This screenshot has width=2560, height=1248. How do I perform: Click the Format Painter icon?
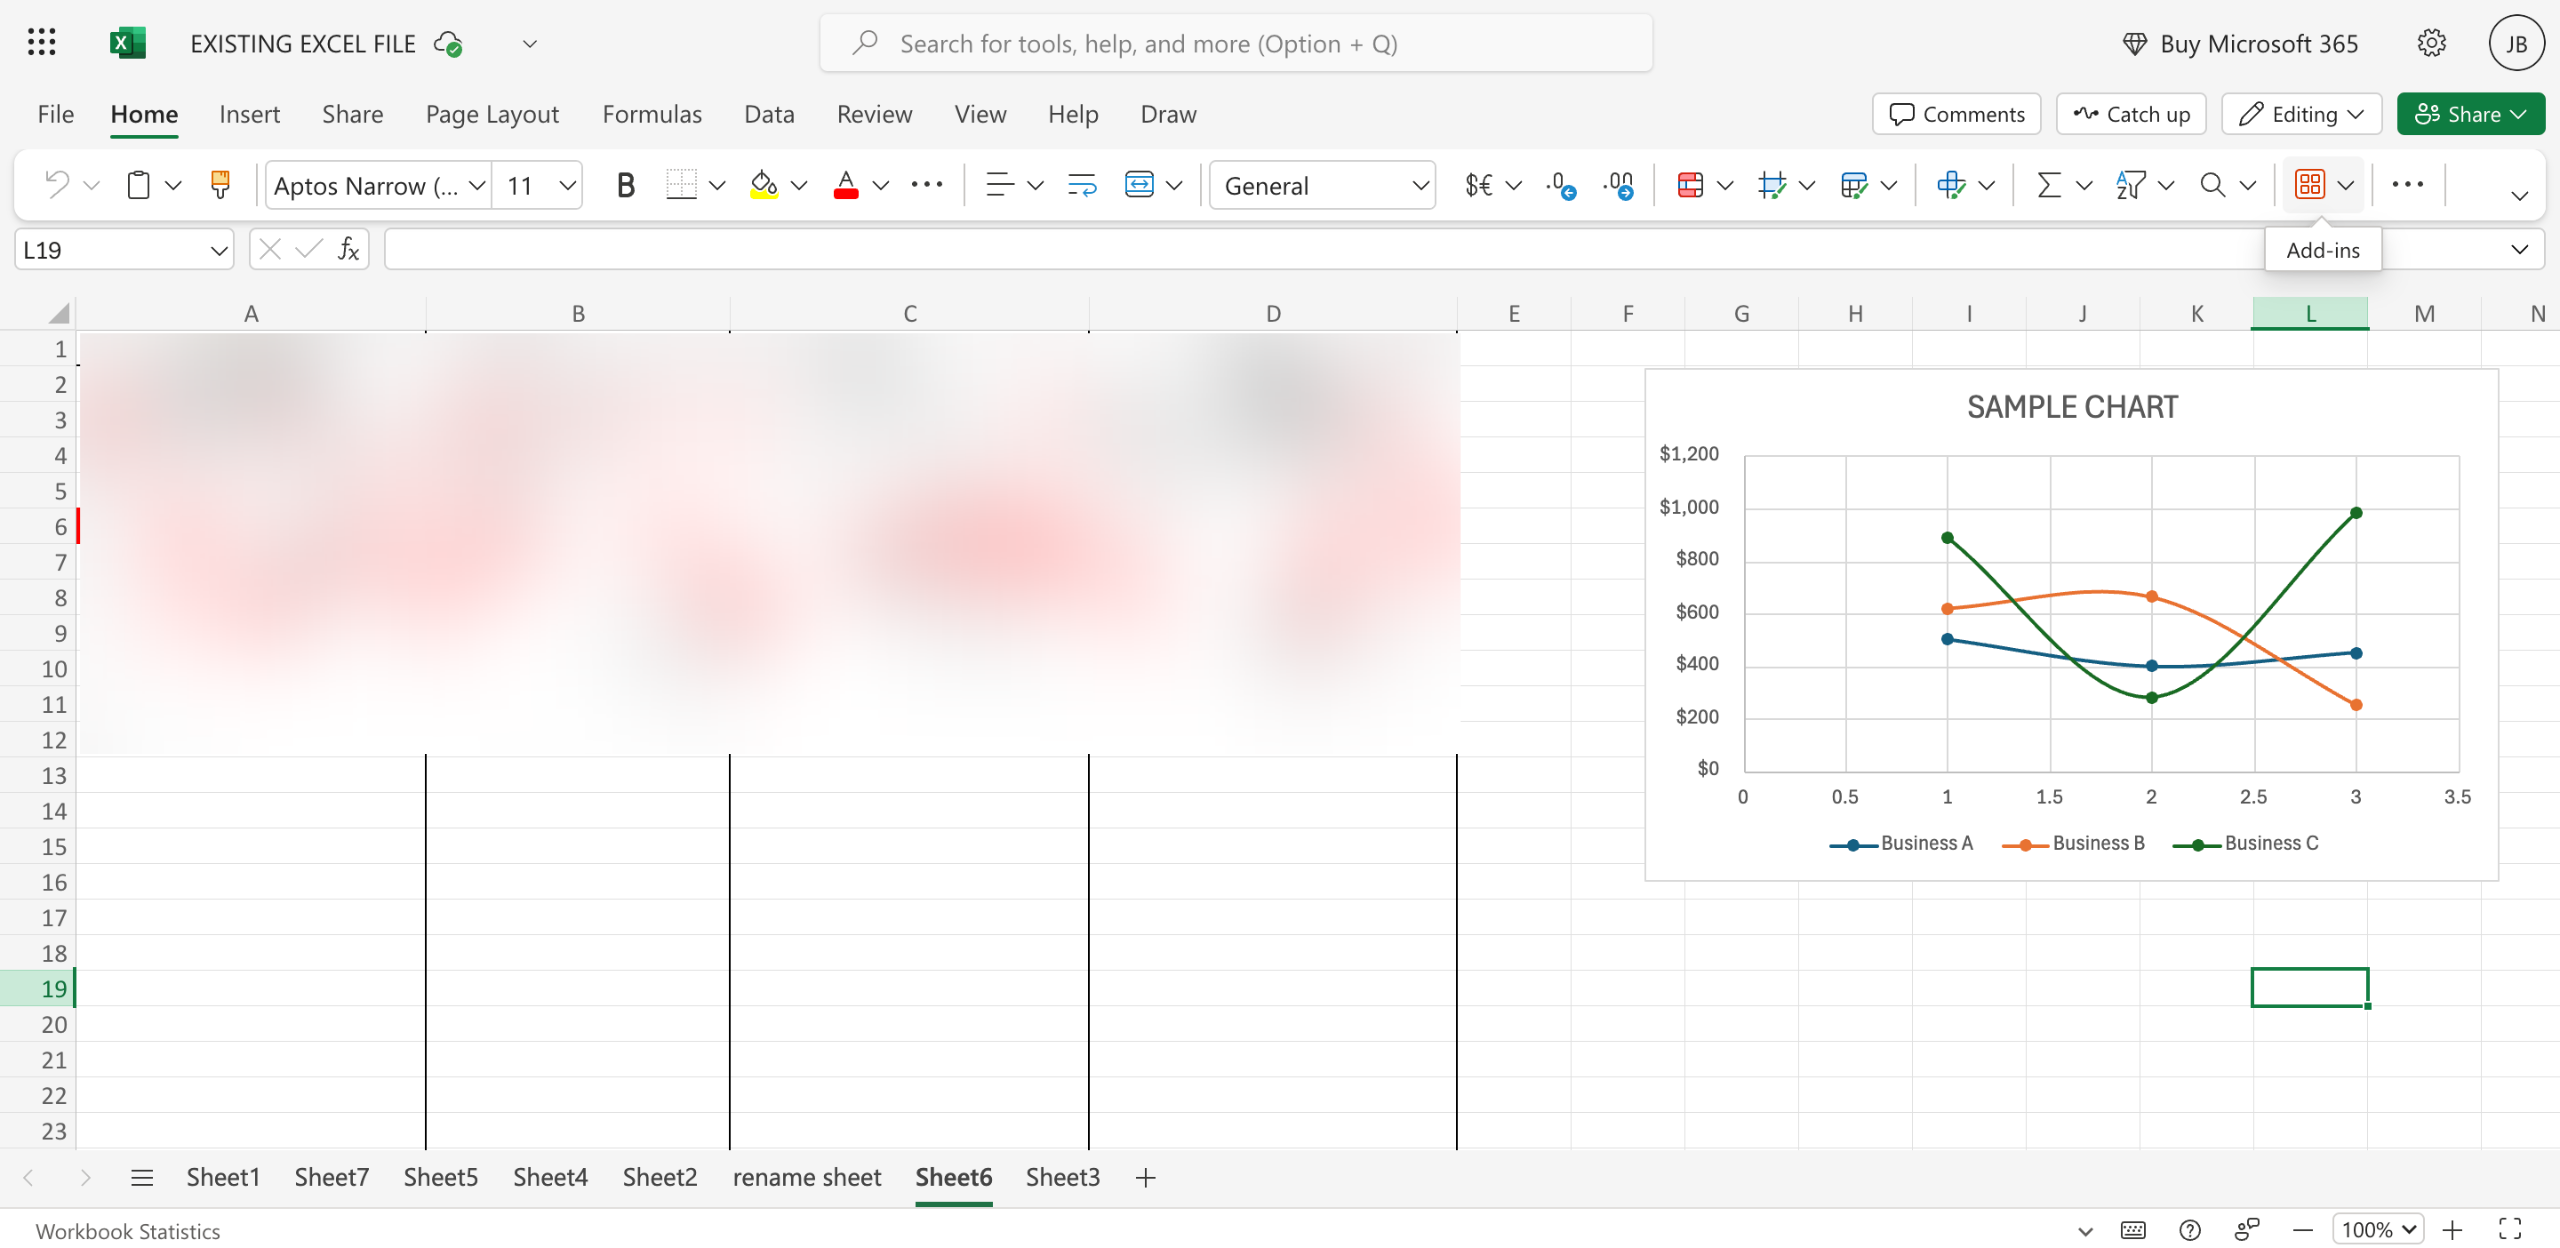click(219, 185)
